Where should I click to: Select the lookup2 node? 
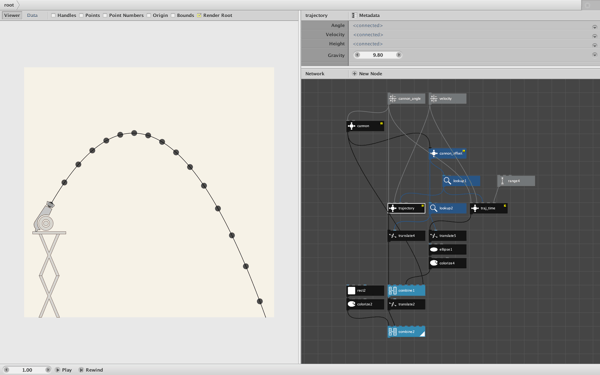448,208
